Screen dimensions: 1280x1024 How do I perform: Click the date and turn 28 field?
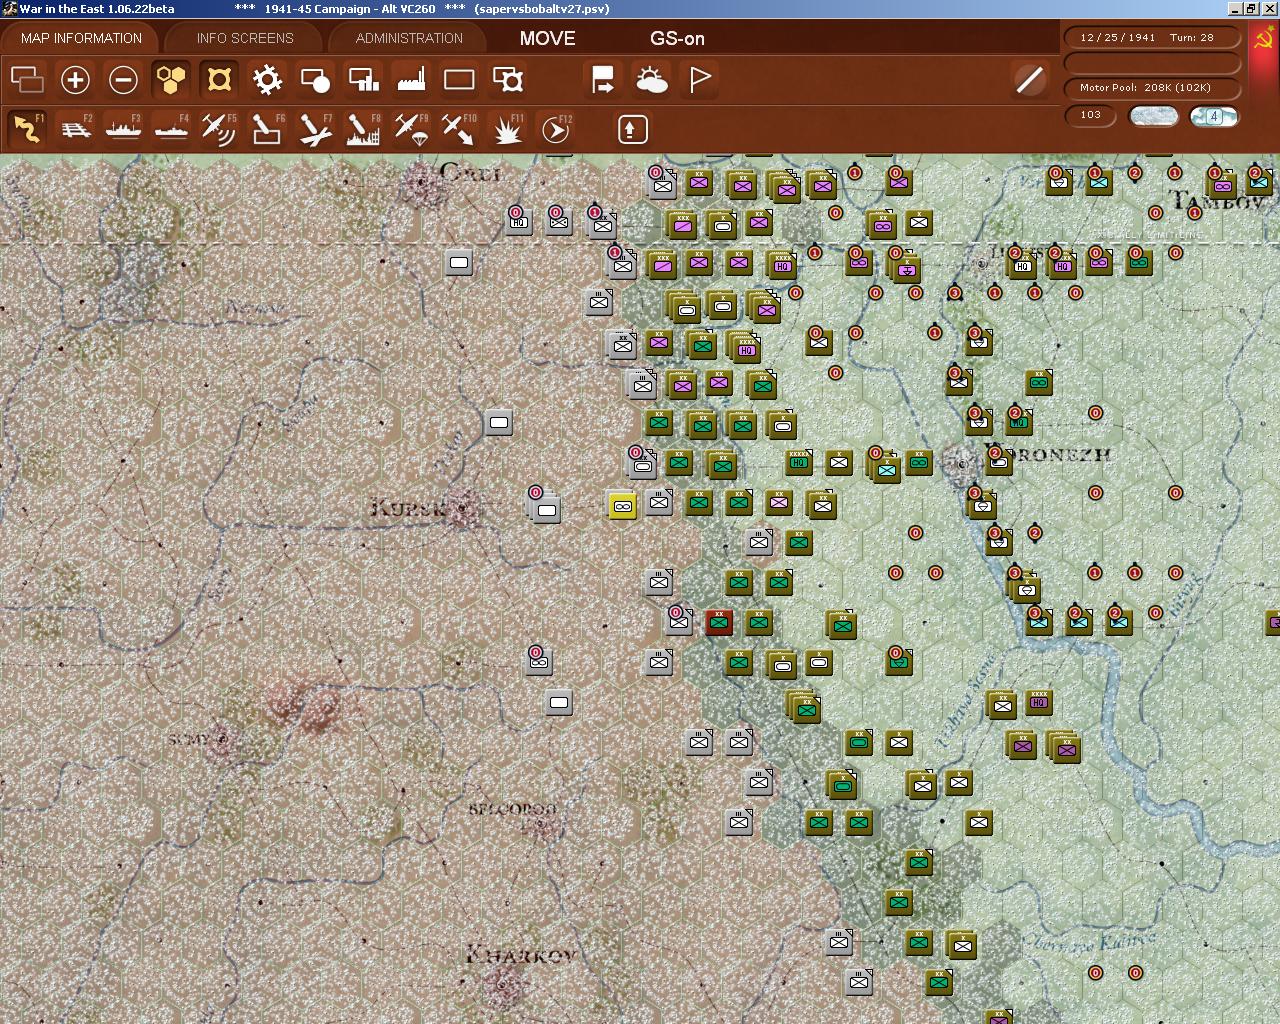pos(1153,37)
